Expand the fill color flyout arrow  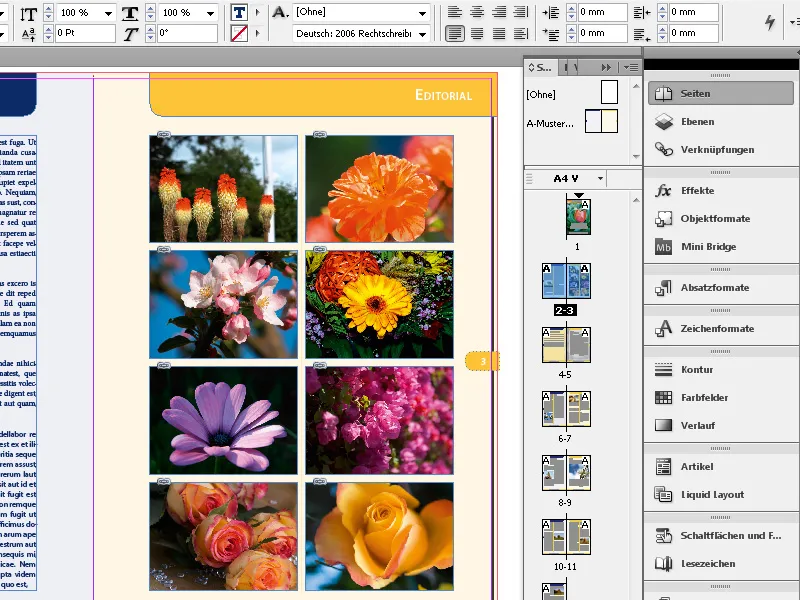point(257,12)
